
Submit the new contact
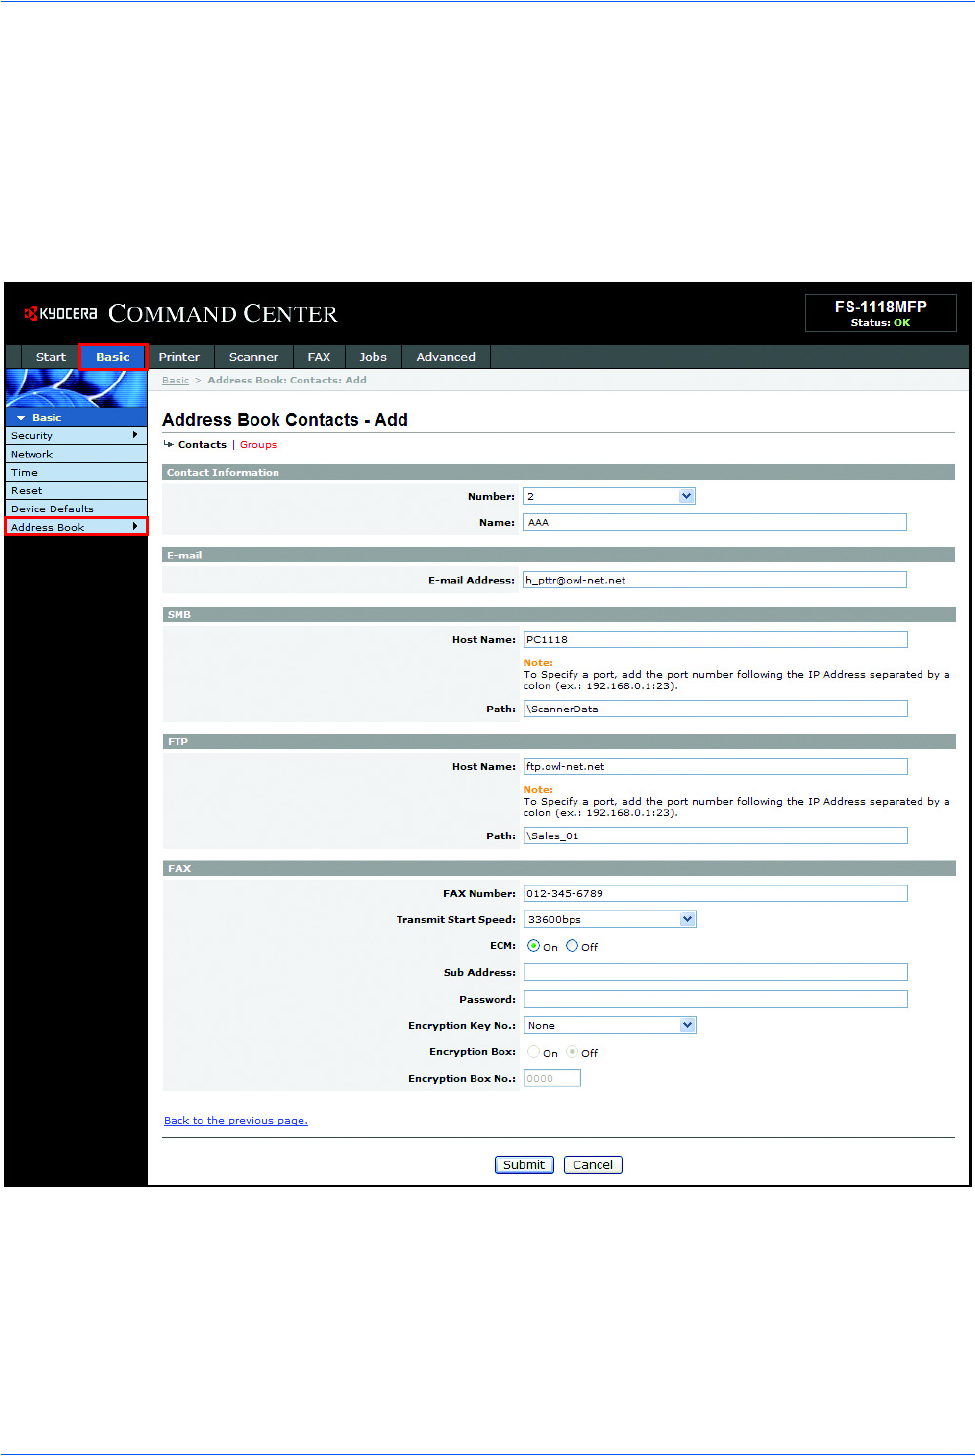tap(524, 1165)
